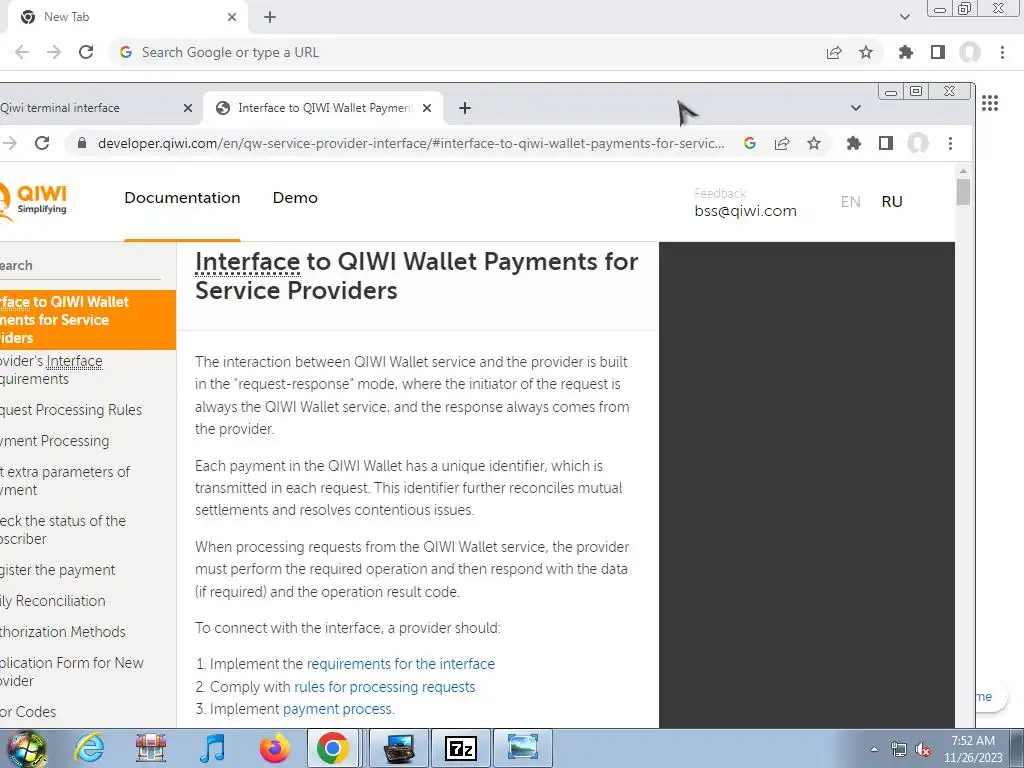Follow requirements for the interface link
Screen dimensions: 1024x768
401,664
